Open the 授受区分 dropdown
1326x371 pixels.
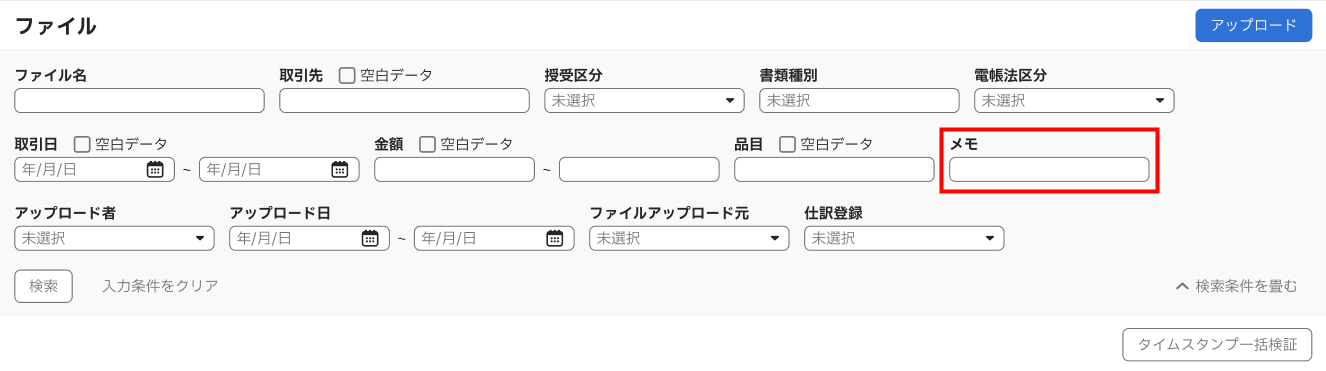tap(644, 100)
